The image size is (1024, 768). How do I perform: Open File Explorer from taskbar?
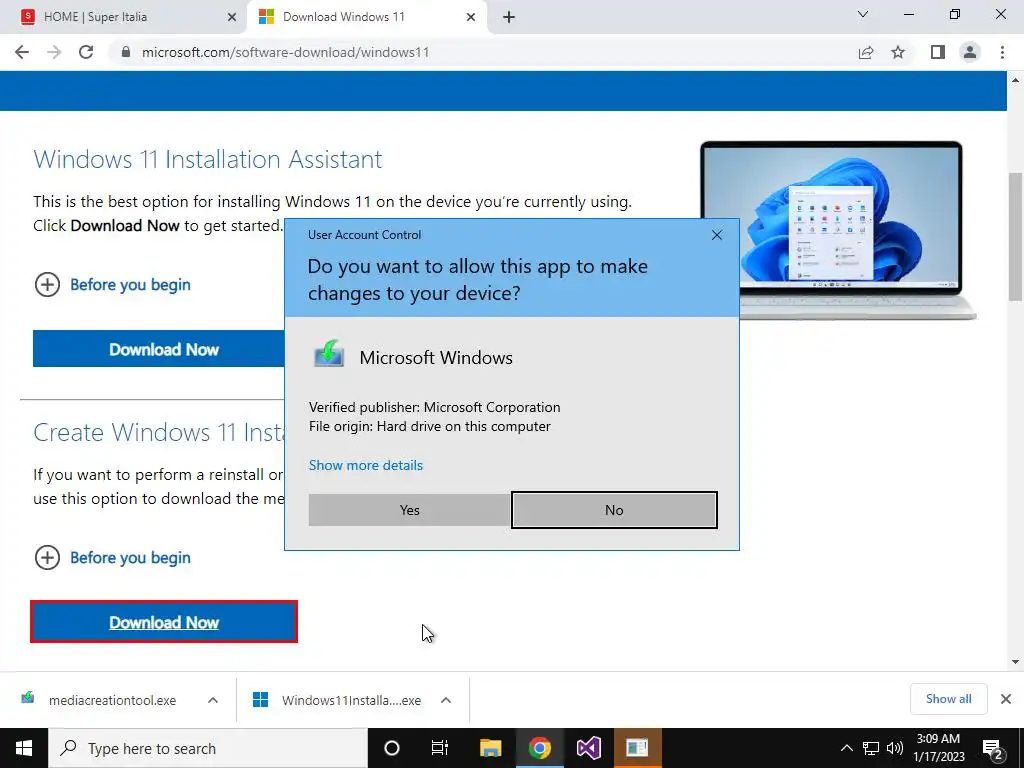pyautogui.click(x=490, y=748)
